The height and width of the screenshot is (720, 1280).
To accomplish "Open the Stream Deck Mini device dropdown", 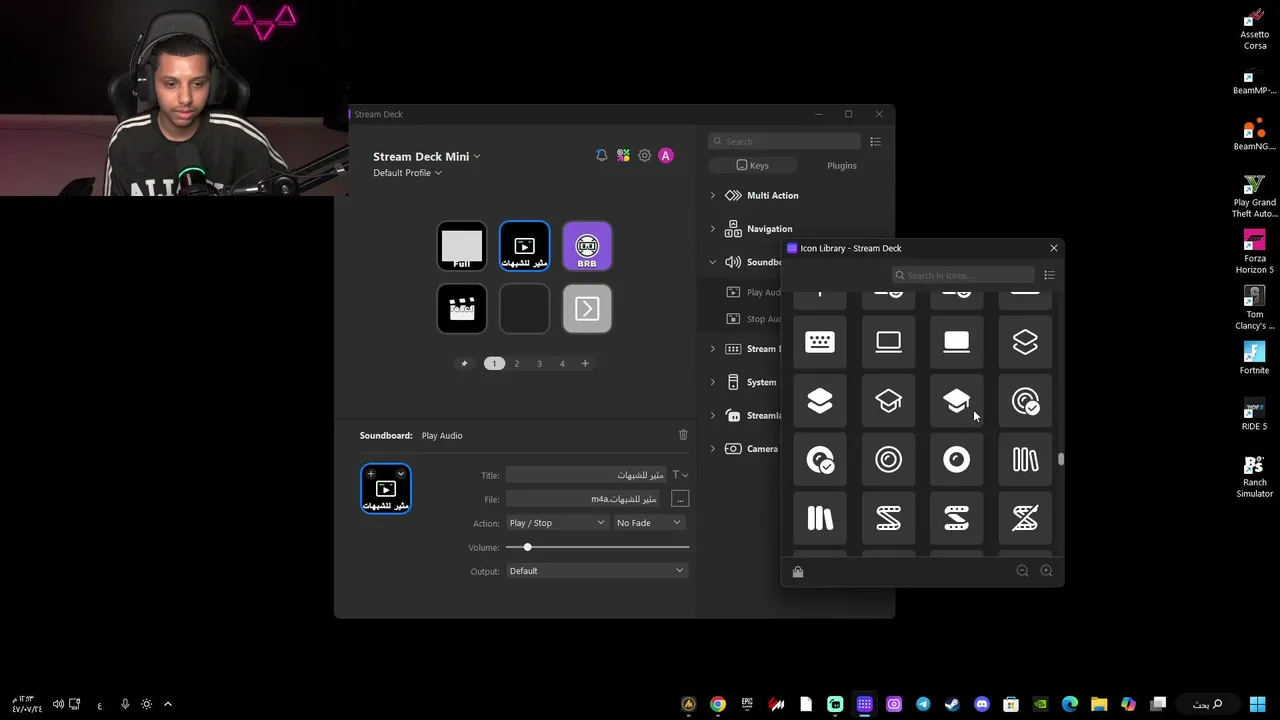I will tap(427, 156).
